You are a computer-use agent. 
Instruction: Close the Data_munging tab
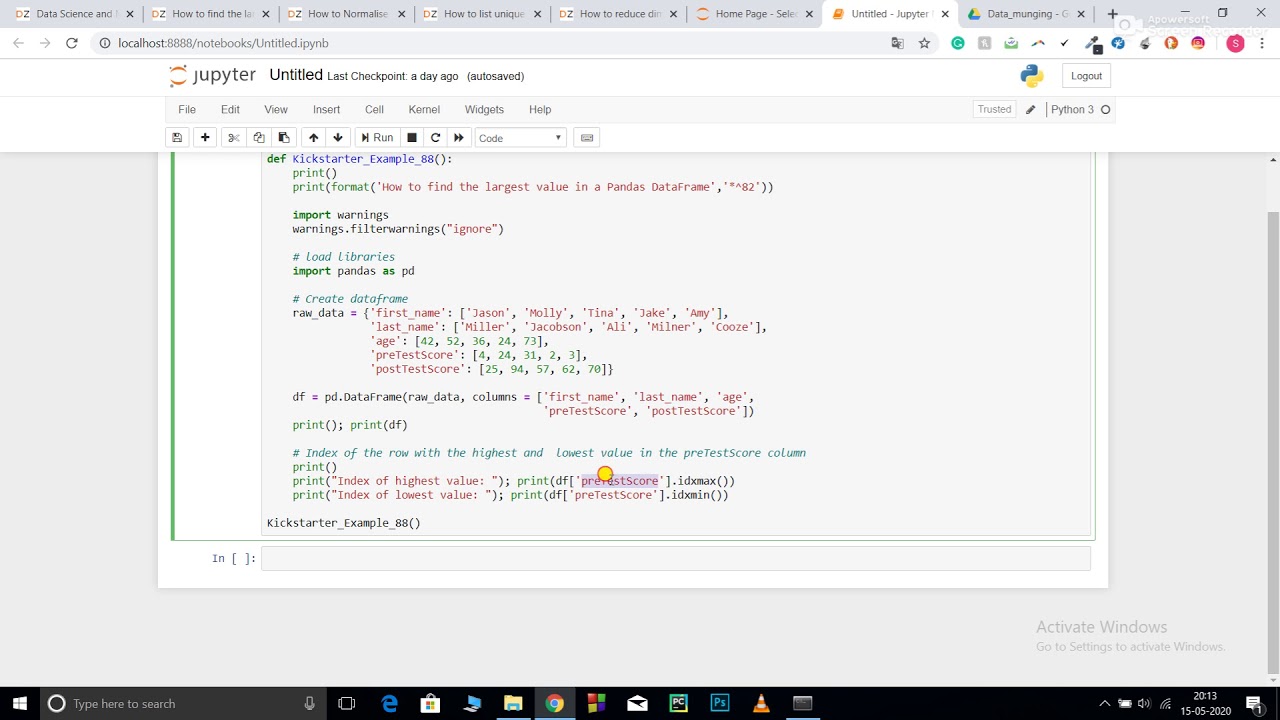(1079, 14)
